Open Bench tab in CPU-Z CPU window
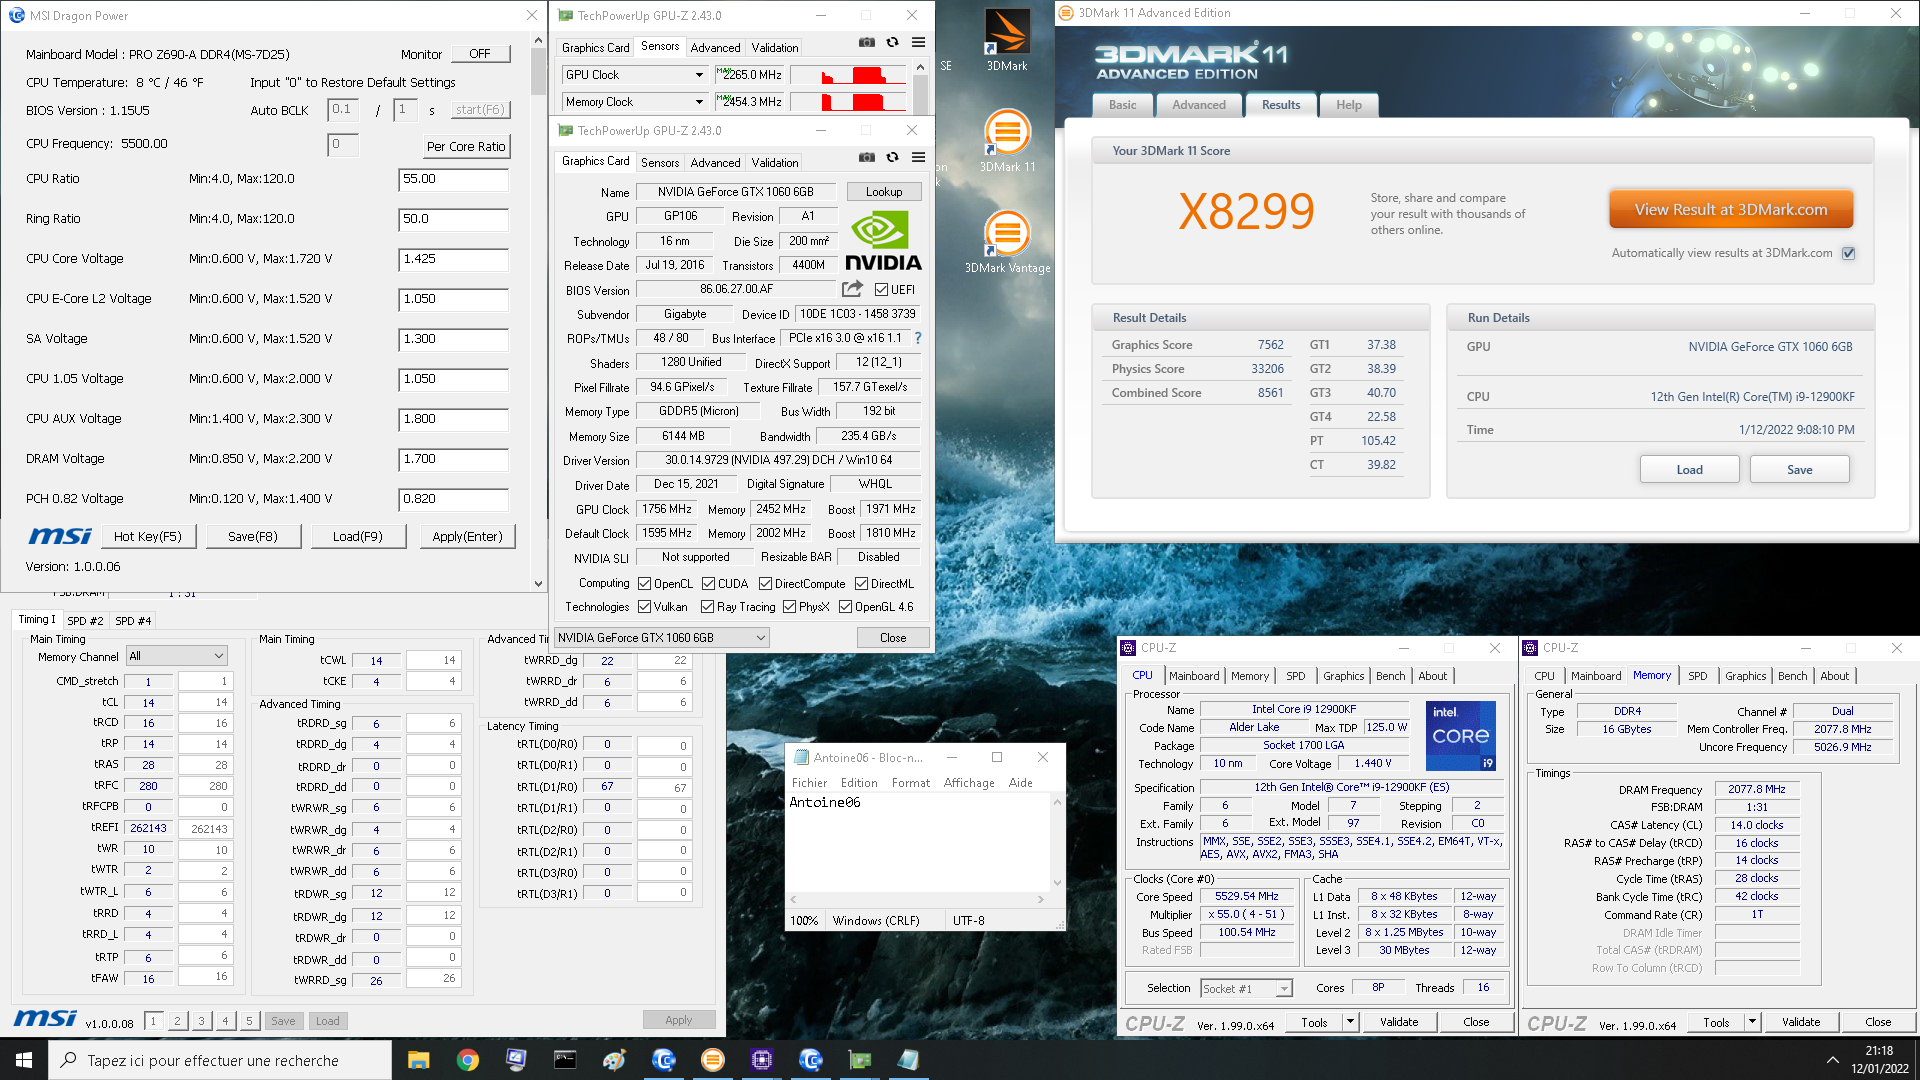 point(1390,676)
